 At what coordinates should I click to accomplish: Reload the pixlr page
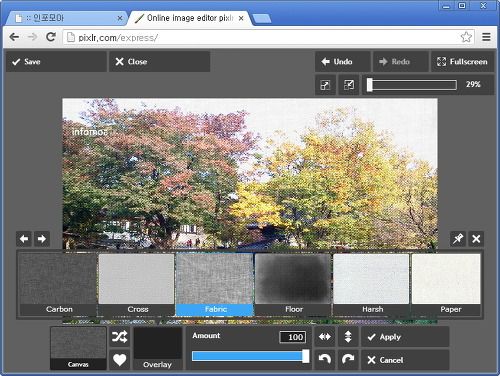point(51,37)
